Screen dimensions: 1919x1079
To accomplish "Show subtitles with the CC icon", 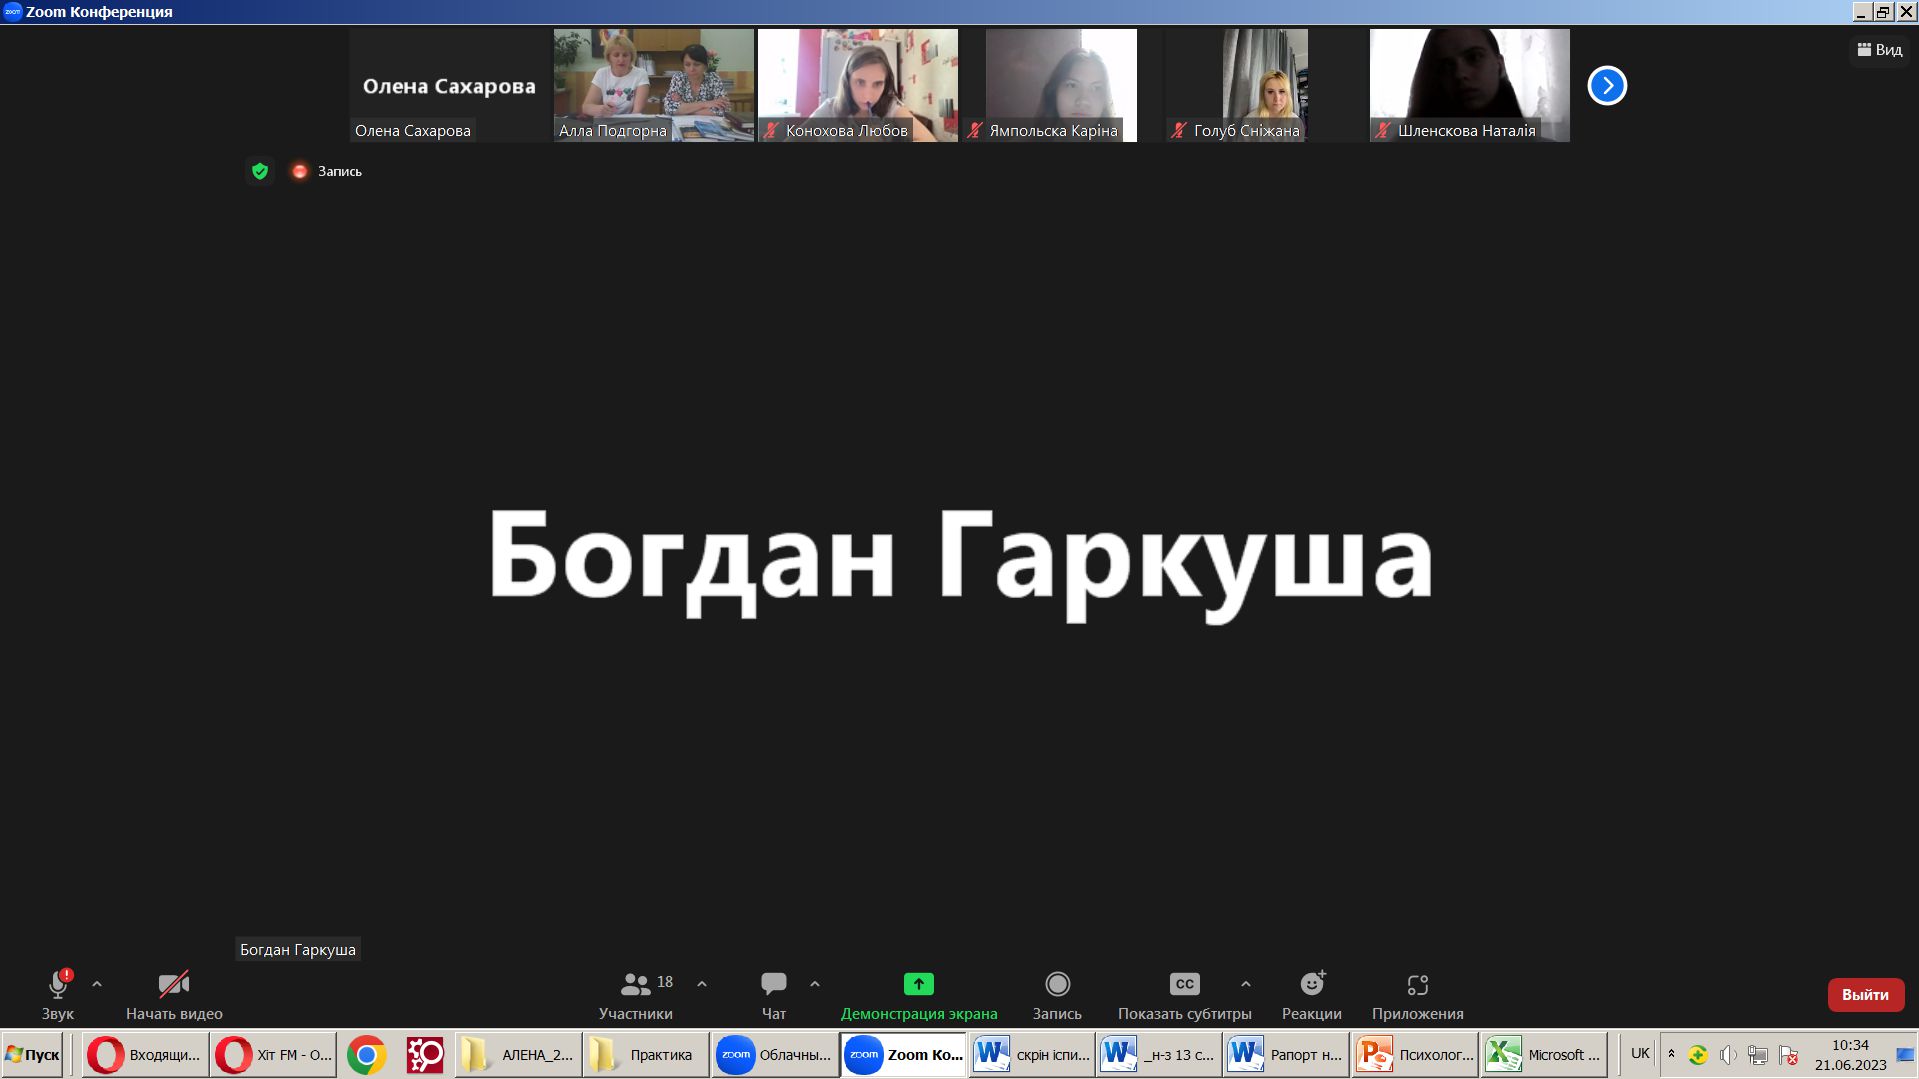I will (1184, 984).
